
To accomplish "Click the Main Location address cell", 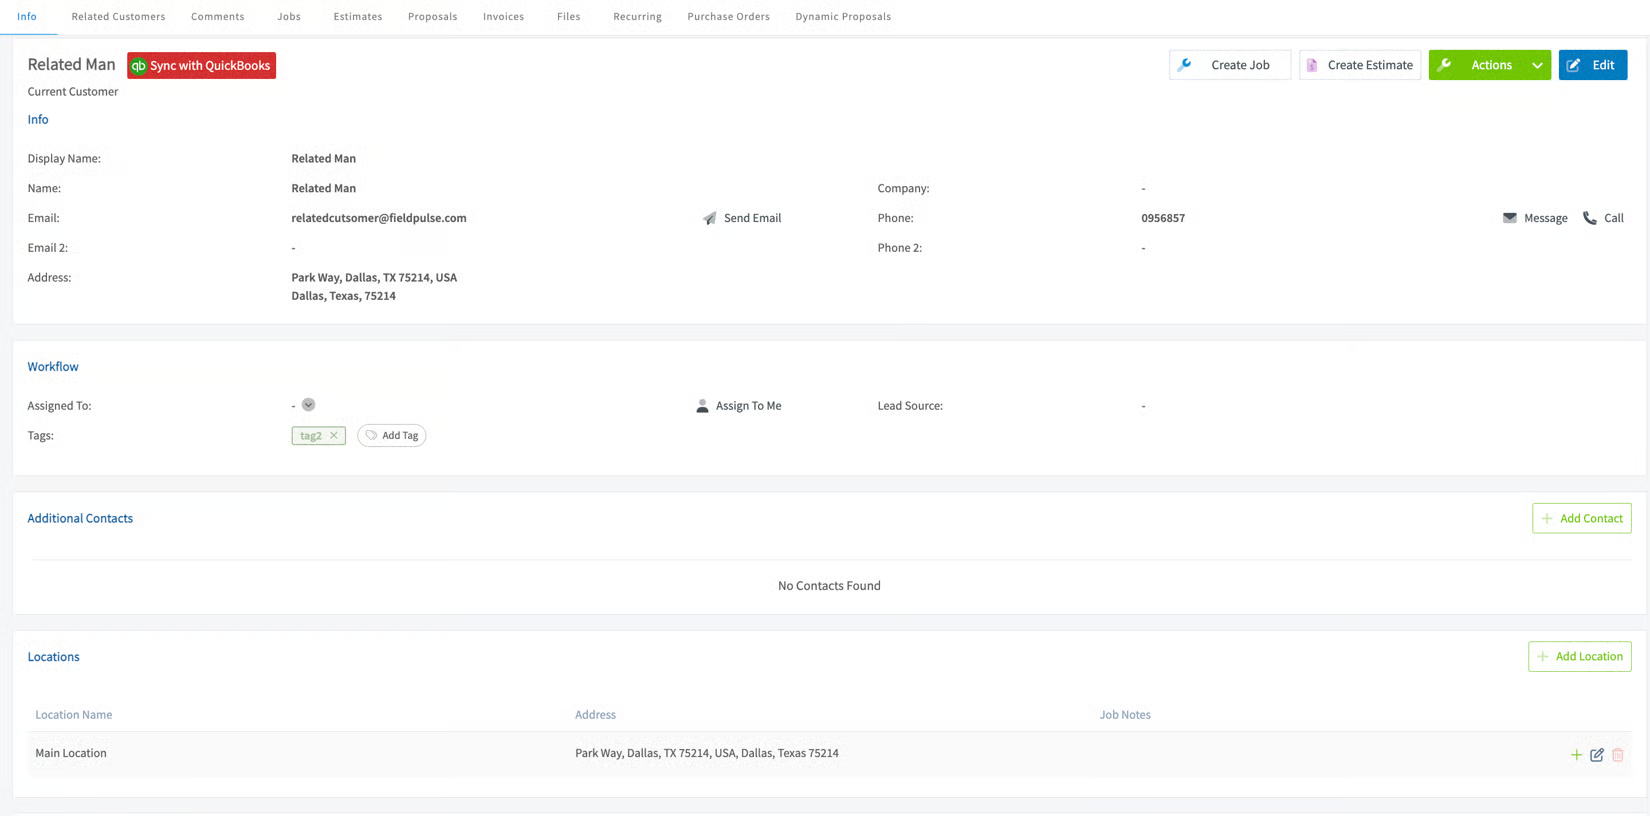I will [707, 753].
